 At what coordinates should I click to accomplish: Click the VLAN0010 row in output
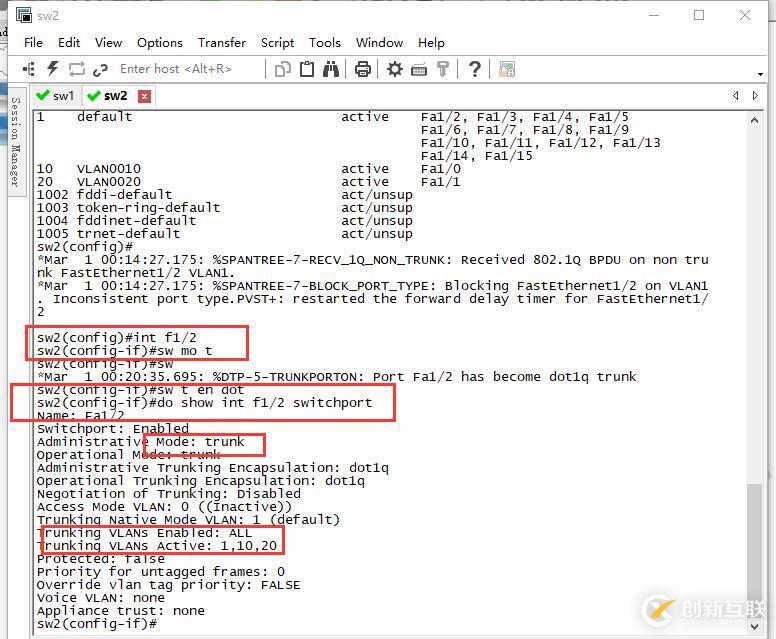248,169
